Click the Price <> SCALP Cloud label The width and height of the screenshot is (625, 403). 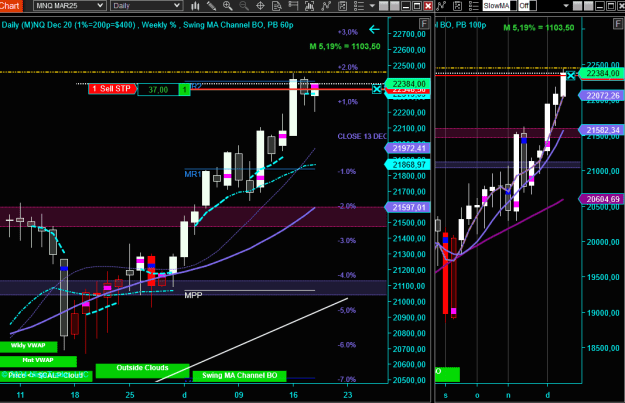(46, 375)
